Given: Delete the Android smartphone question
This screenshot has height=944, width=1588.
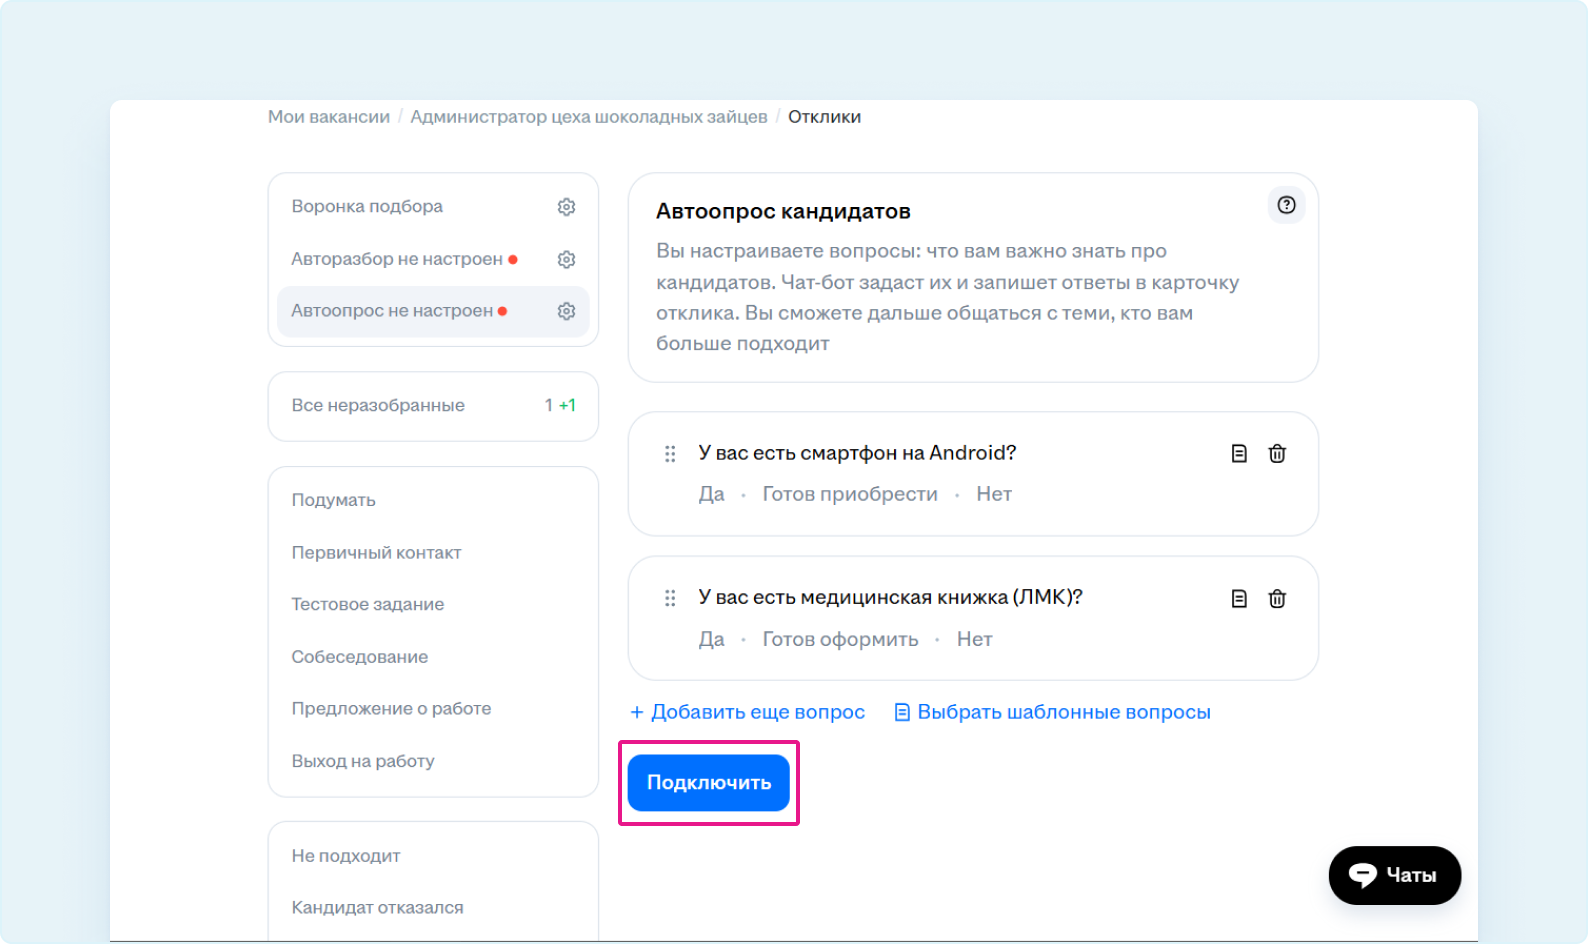Looking at the screenshot, I should [x=1277, y=454].
